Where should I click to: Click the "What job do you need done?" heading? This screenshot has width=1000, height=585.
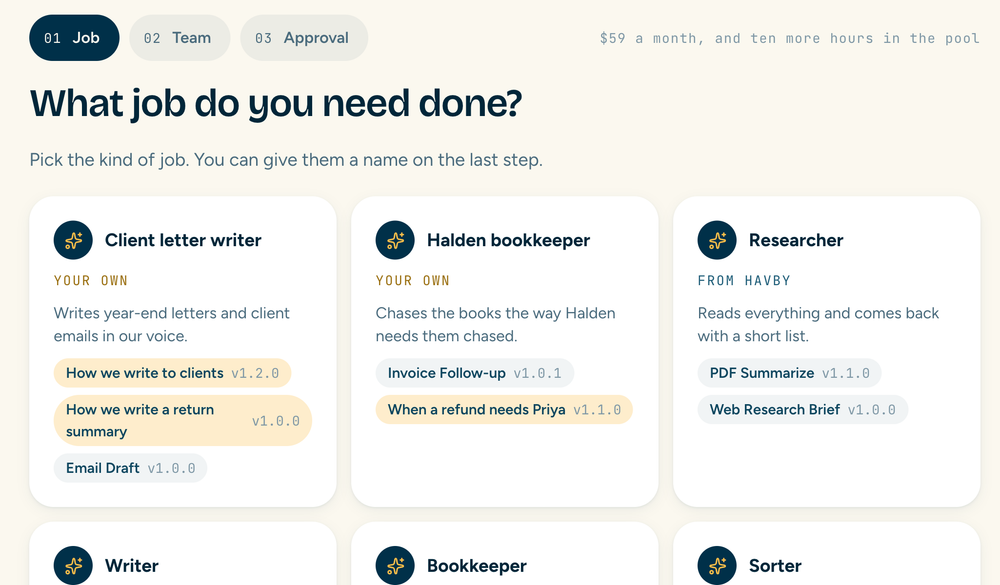[x=276, y=103]
